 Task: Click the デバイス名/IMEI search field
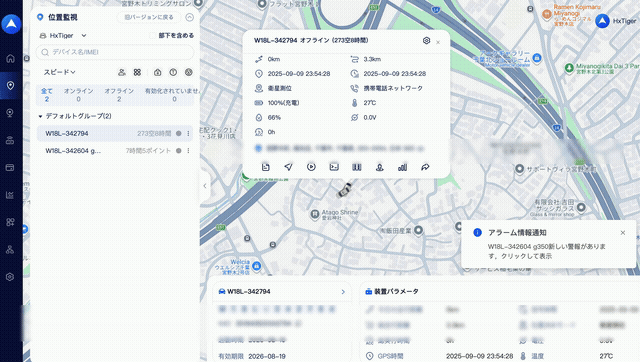[115, 52]
